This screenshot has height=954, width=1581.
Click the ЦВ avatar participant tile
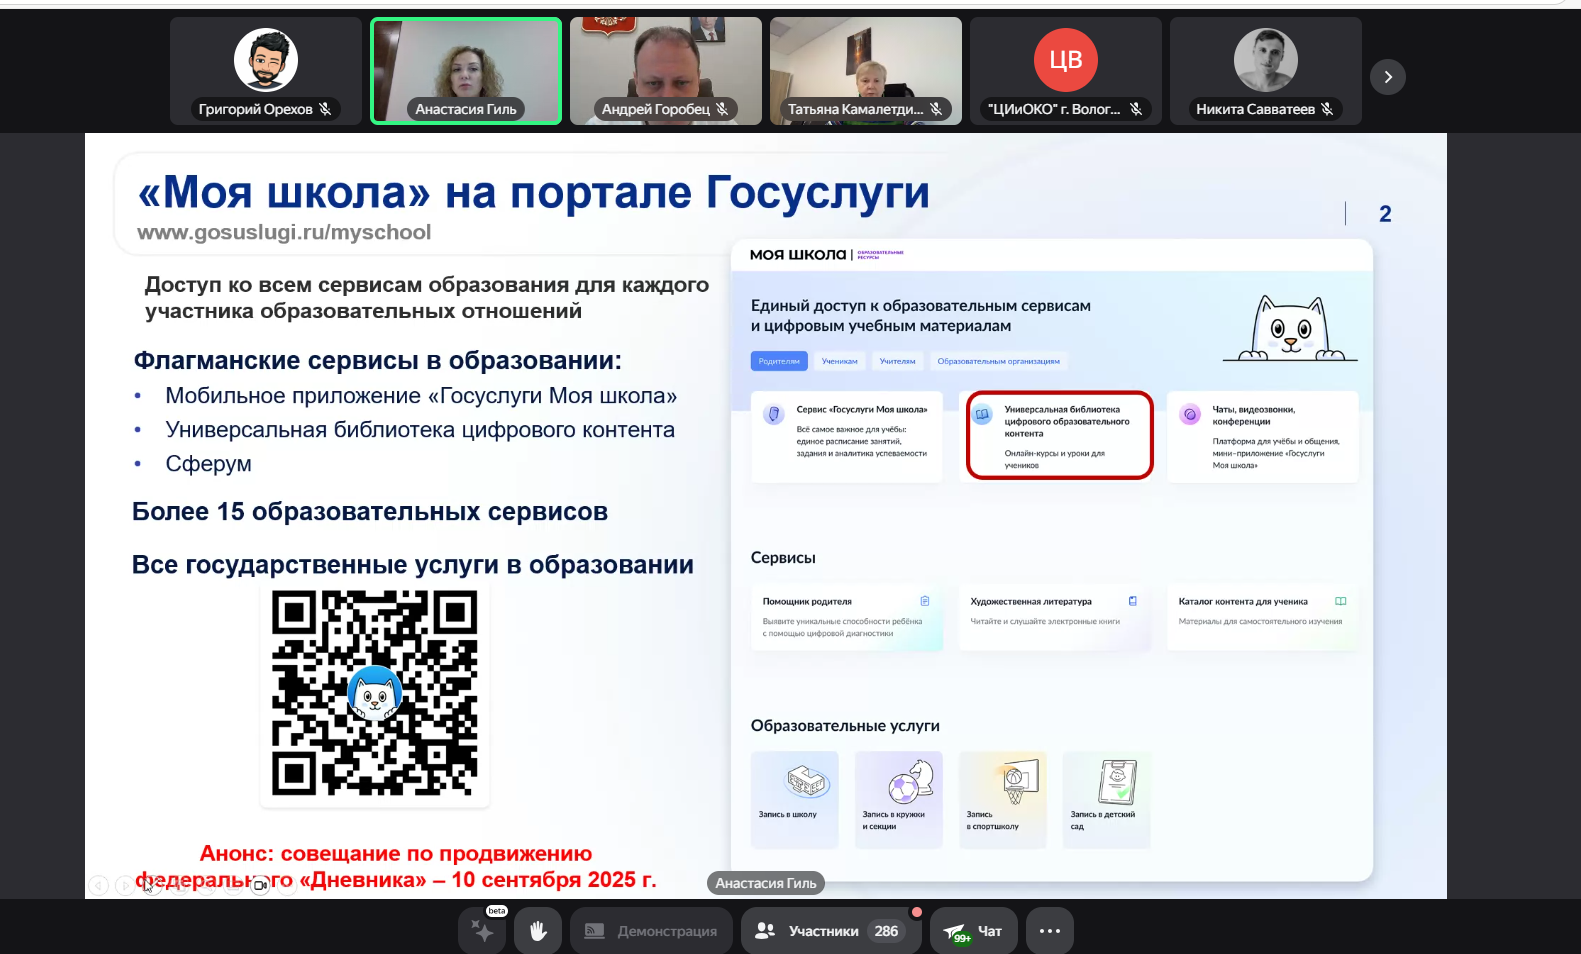tap(1066, 71)
